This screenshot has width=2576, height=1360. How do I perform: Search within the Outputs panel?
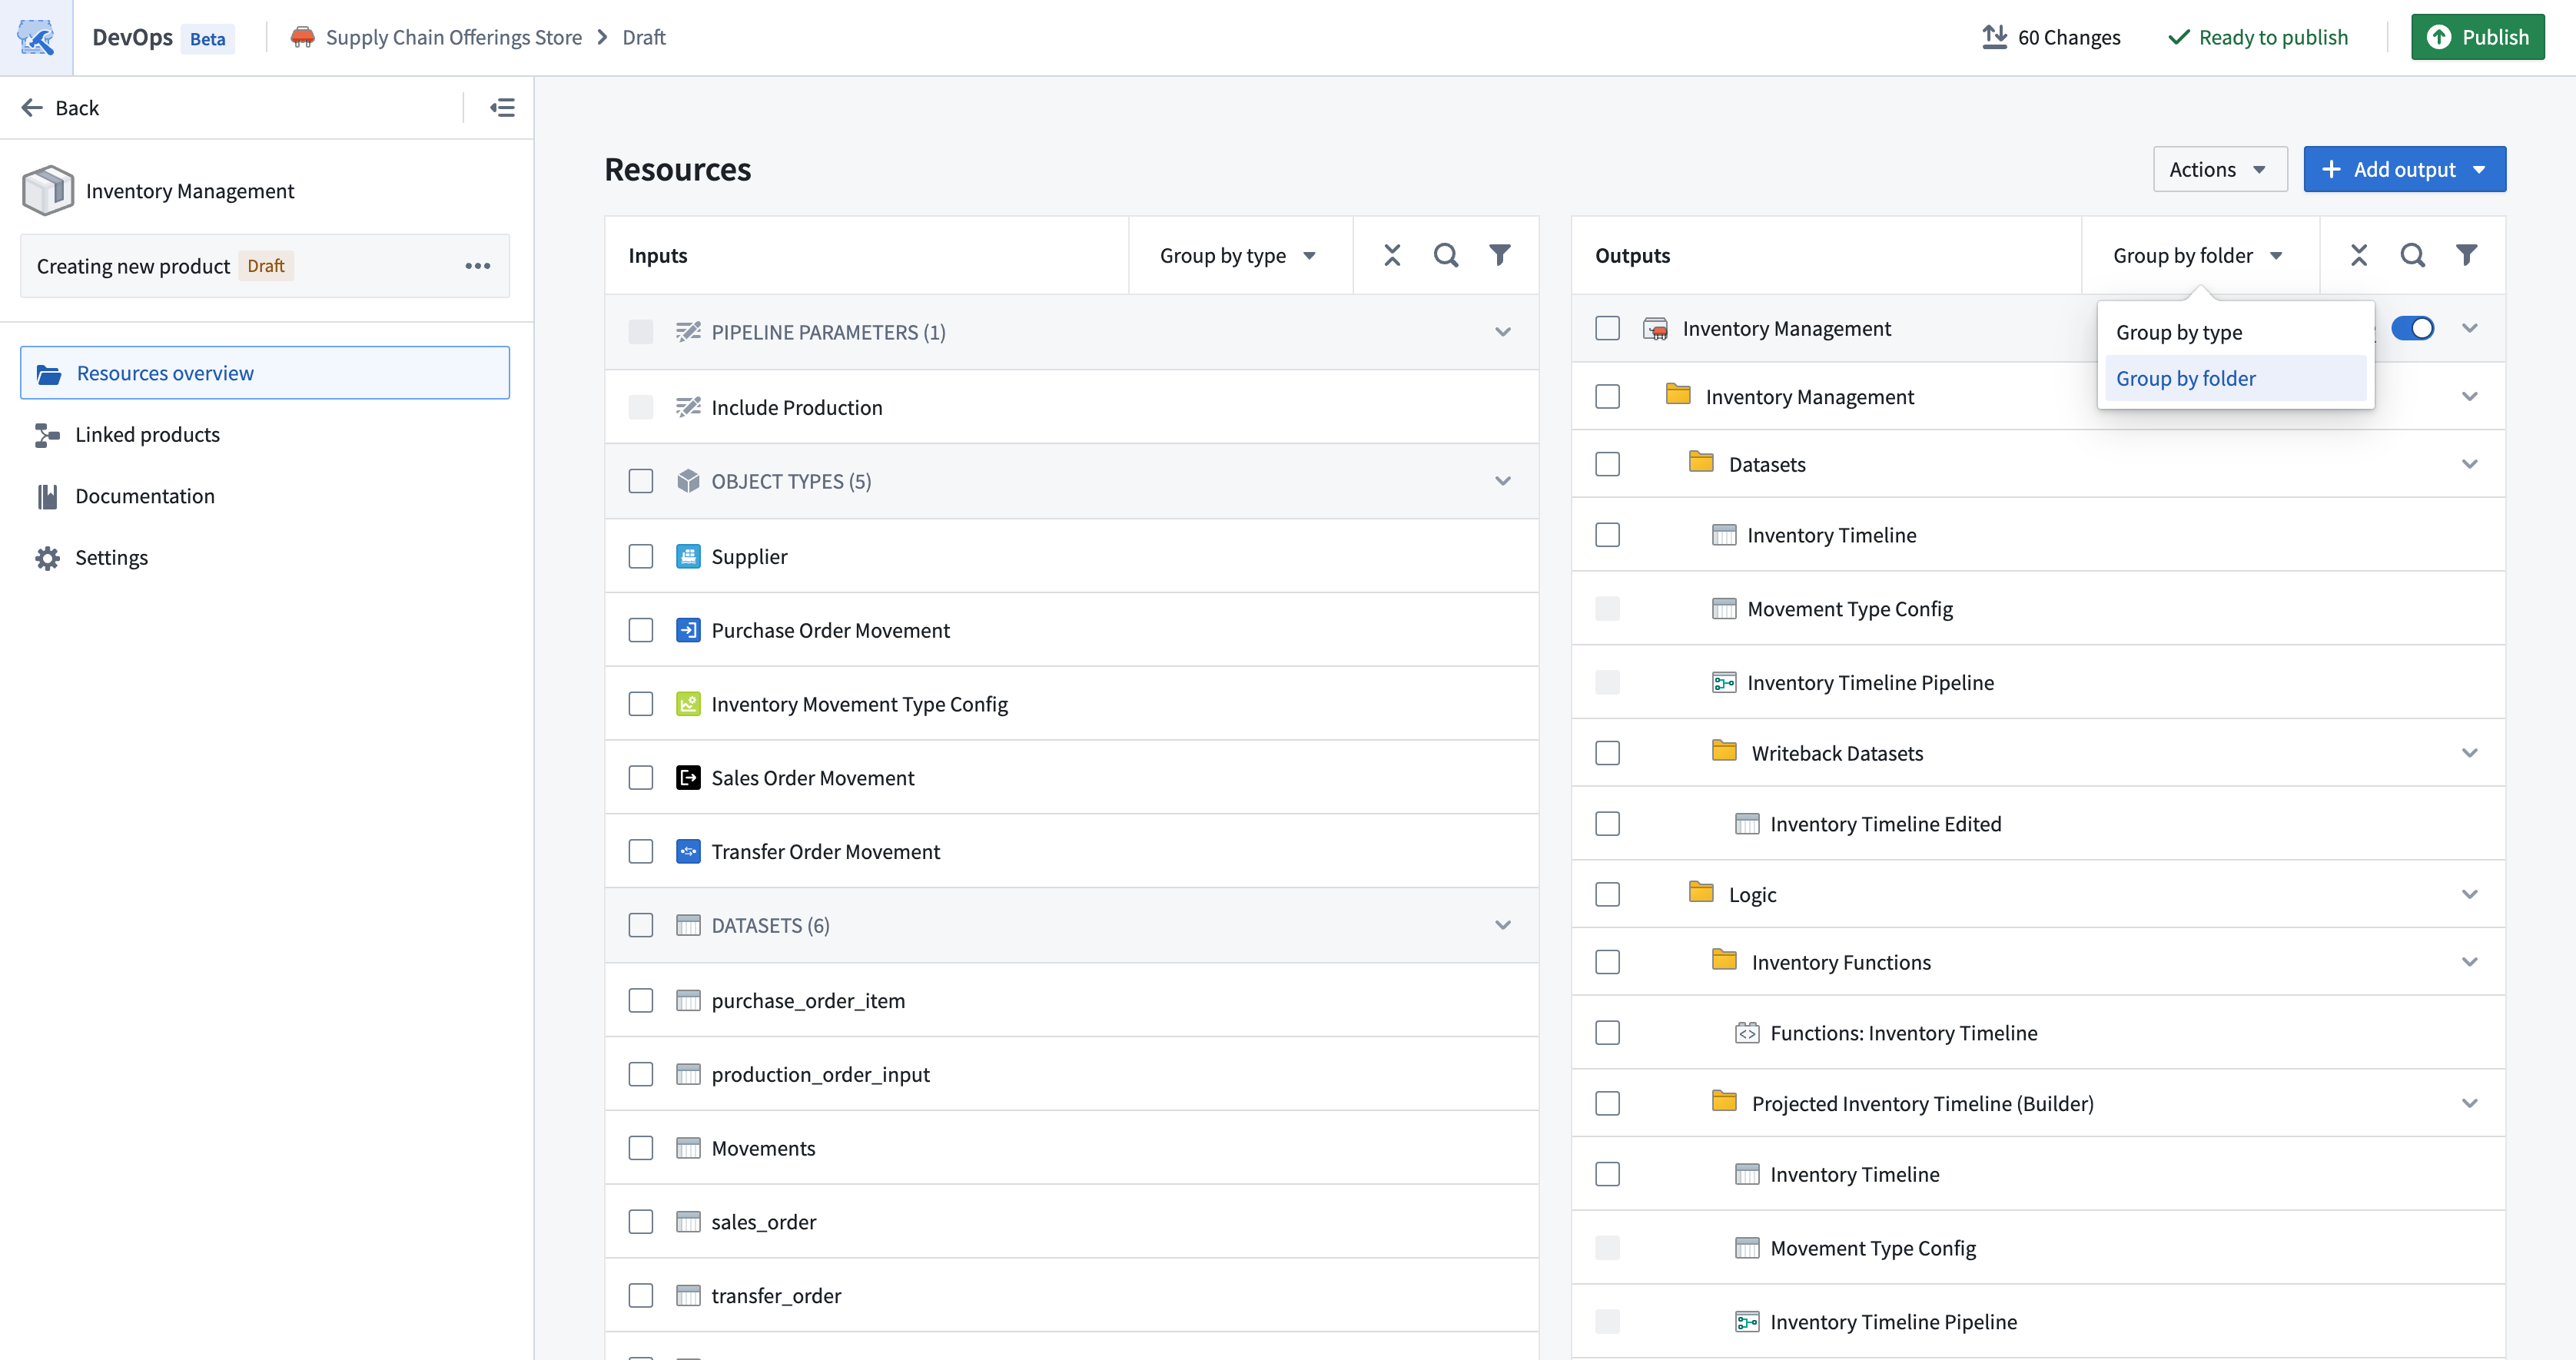click(2413, 255)
